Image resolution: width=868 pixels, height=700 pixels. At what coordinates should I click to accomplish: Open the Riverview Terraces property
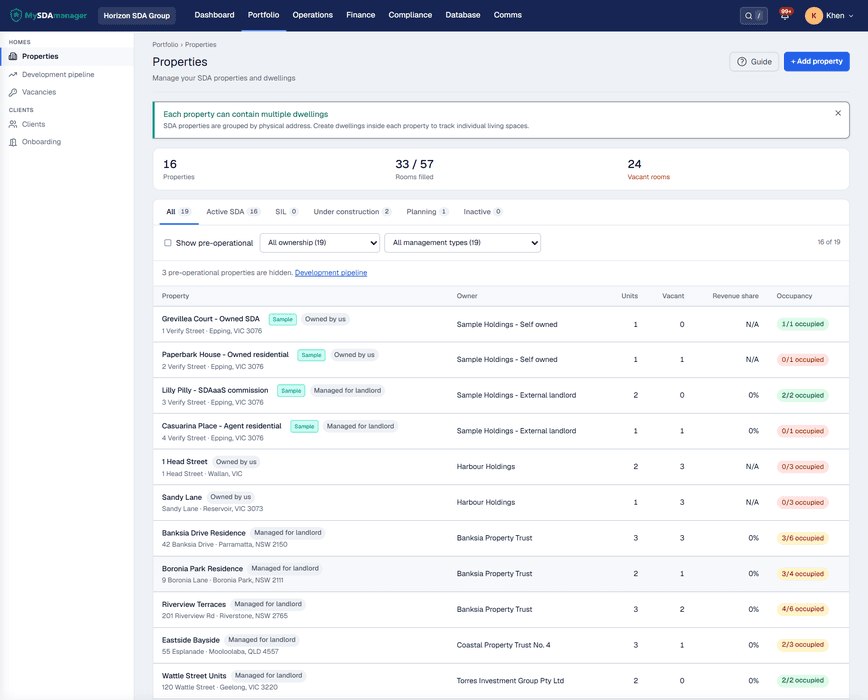coord(194,604)
